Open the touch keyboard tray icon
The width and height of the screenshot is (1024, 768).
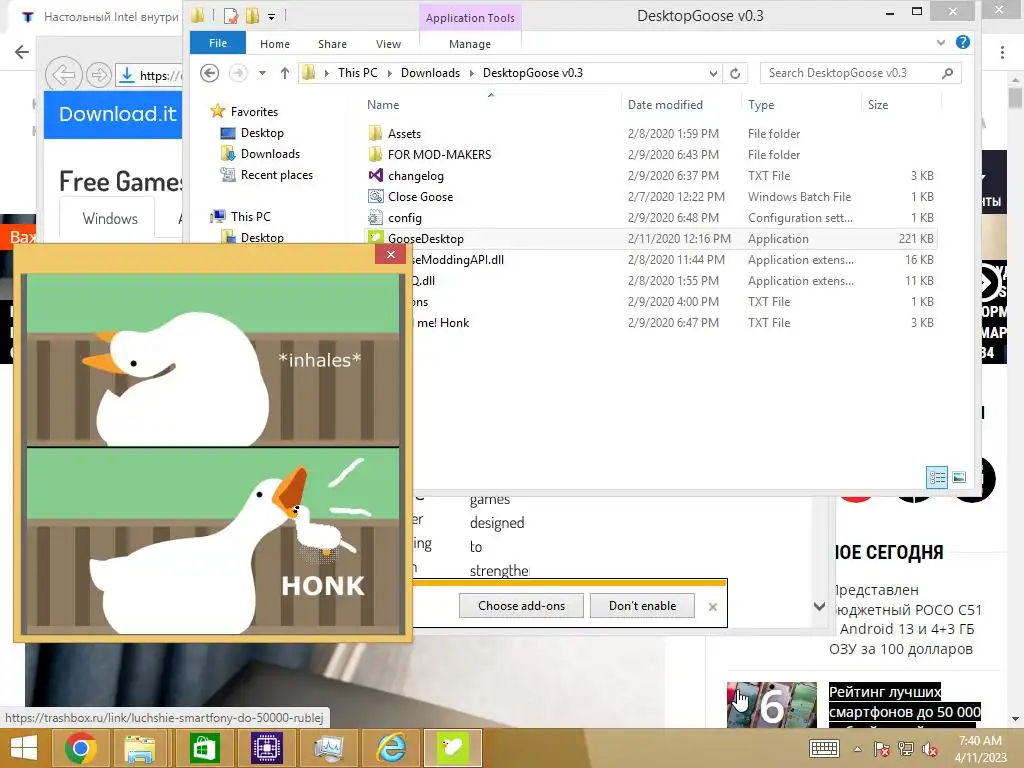click(824, 748)
